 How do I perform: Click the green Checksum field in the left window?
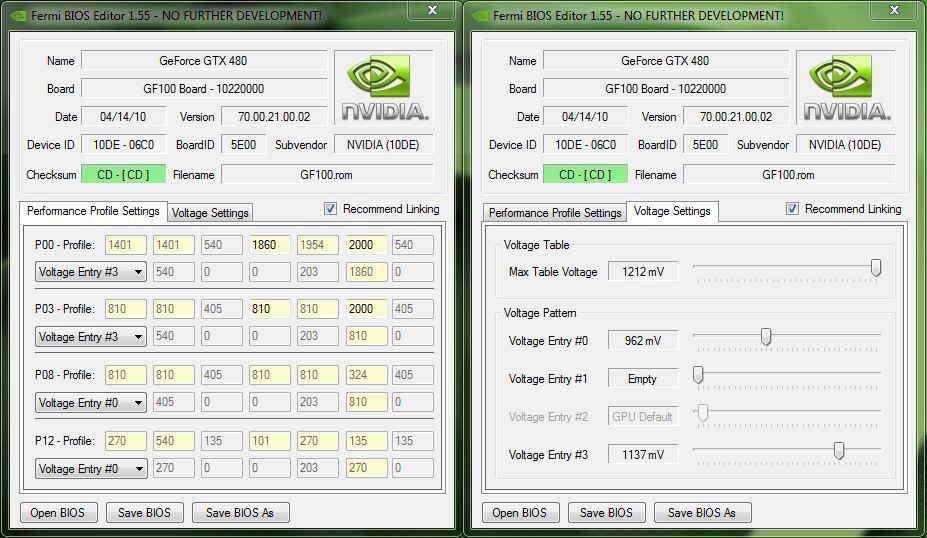click(x=124, y=175)
